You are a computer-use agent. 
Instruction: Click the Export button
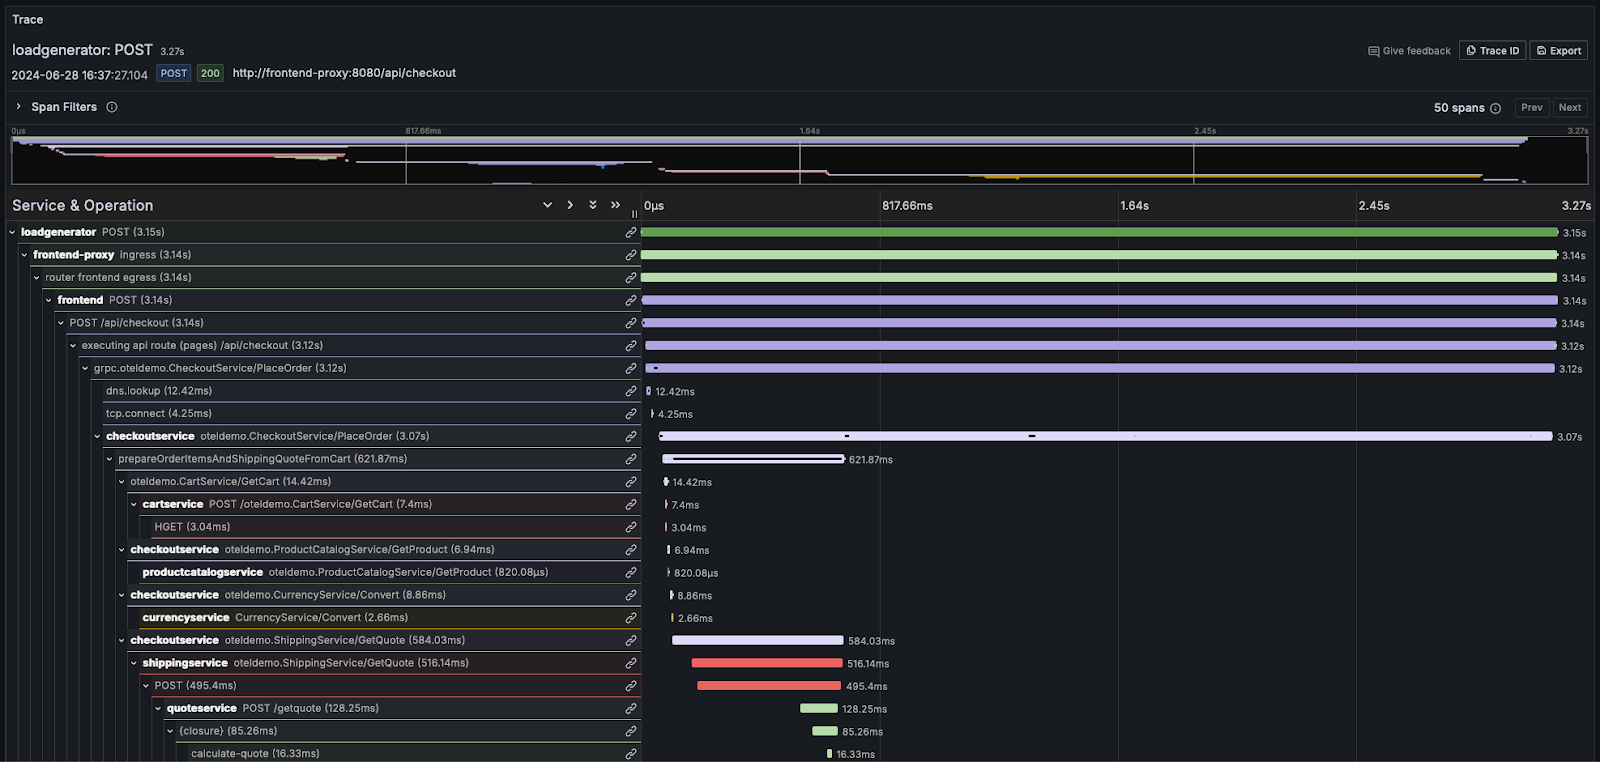1558,51
